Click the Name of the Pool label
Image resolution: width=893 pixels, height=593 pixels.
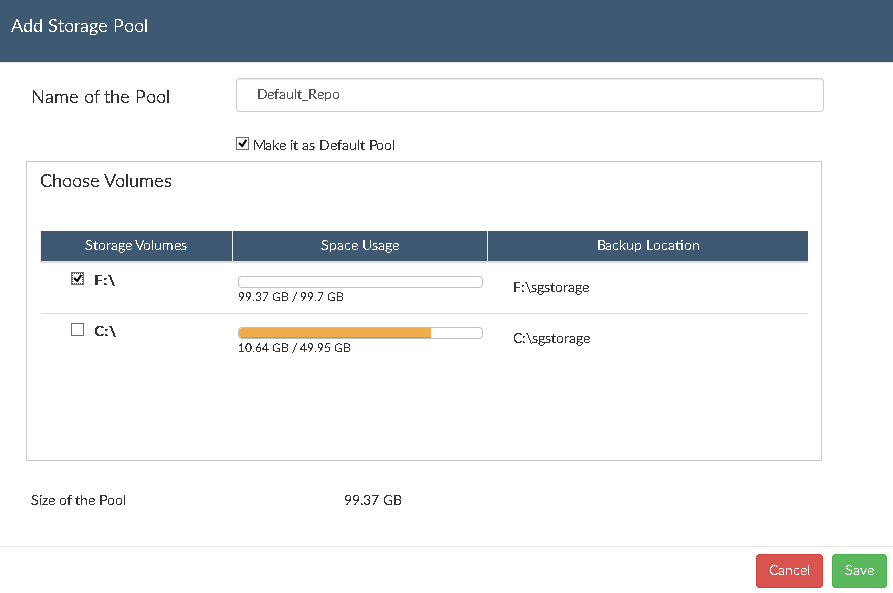pyautogui.click(x=101, y=97)
